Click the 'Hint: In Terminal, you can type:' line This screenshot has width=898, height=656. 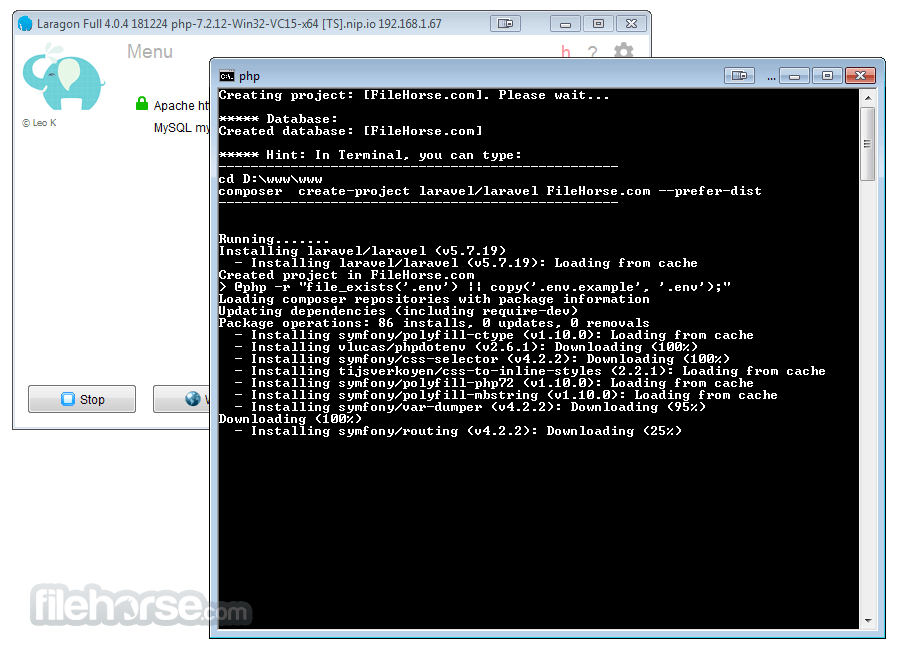370,155
